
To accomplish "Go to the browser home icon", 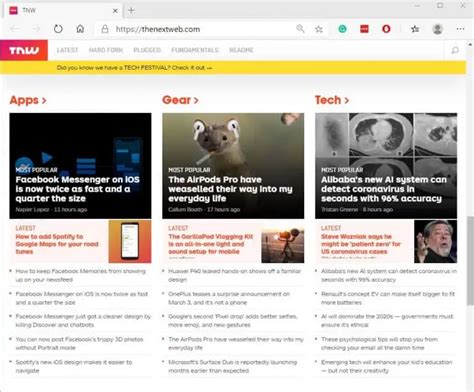I will point(80,29).
